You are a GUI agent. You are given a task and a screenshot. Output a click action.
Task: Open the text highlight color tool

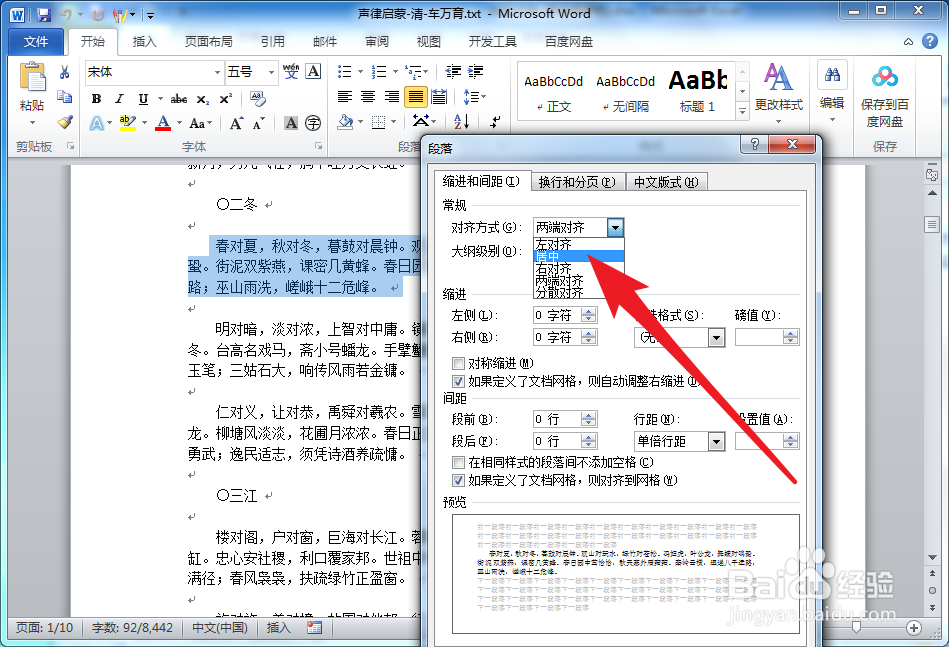(x=126, y=121)
